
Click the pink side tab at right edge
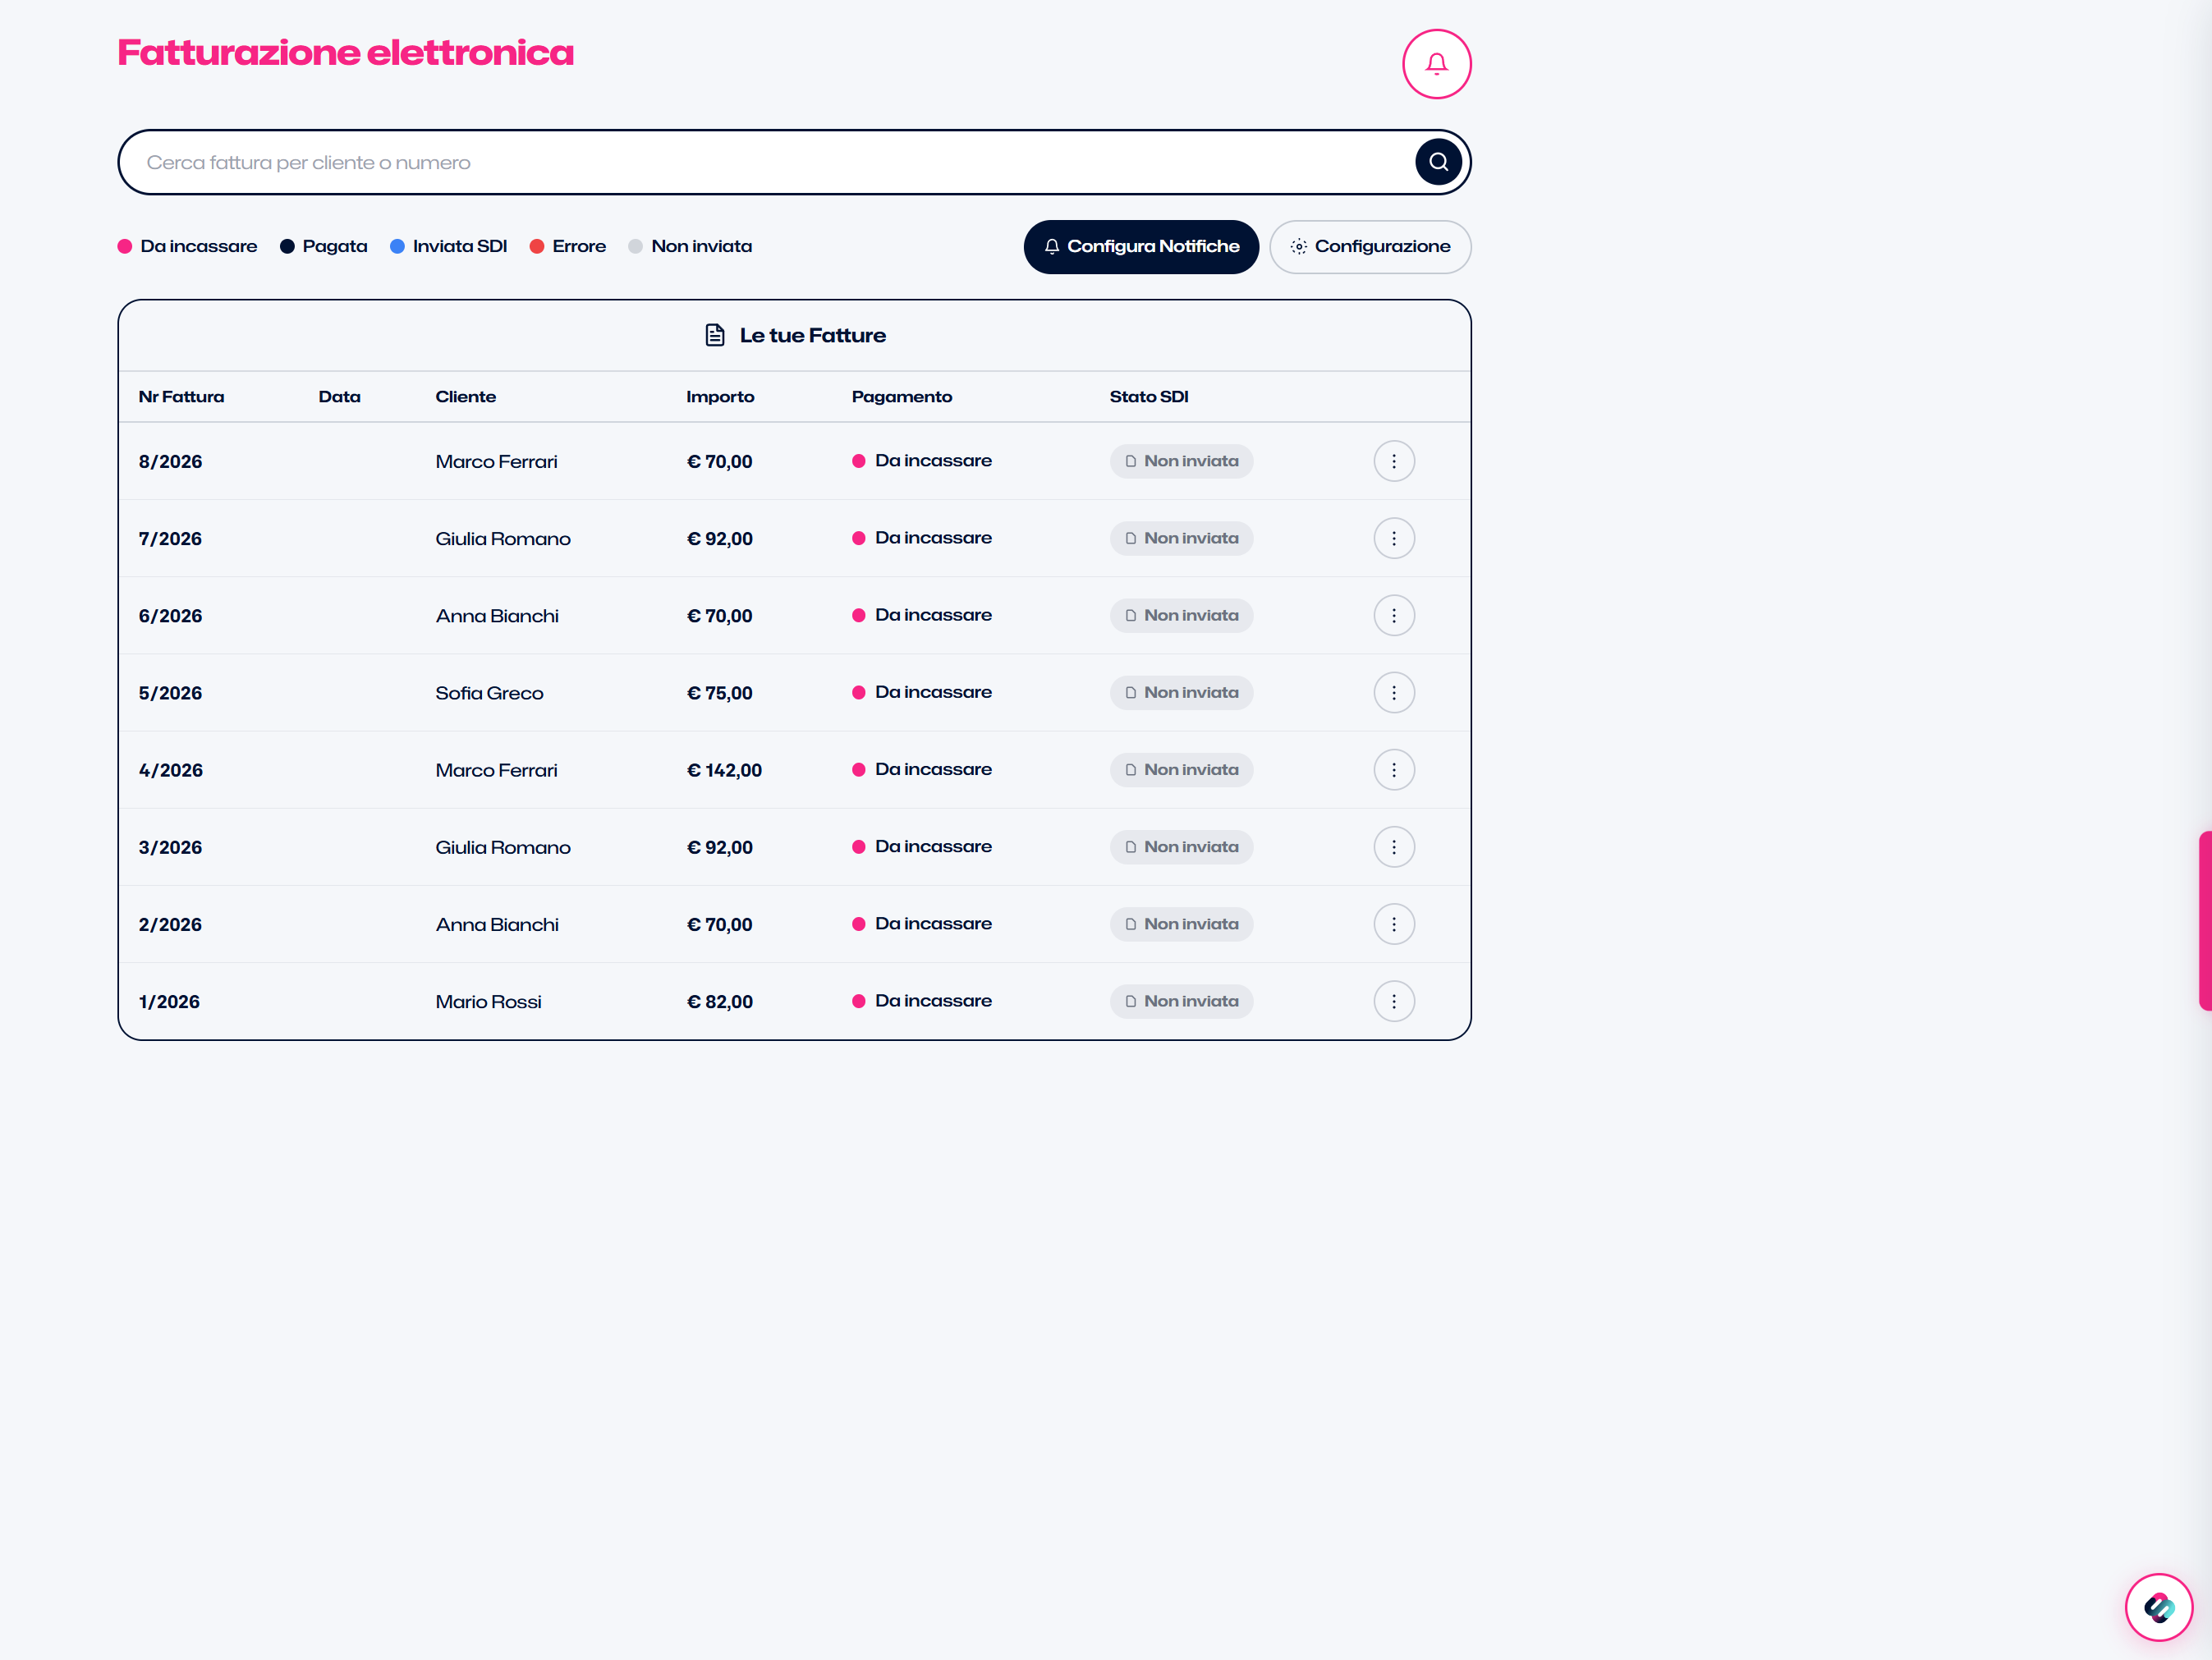point(2205,920)
